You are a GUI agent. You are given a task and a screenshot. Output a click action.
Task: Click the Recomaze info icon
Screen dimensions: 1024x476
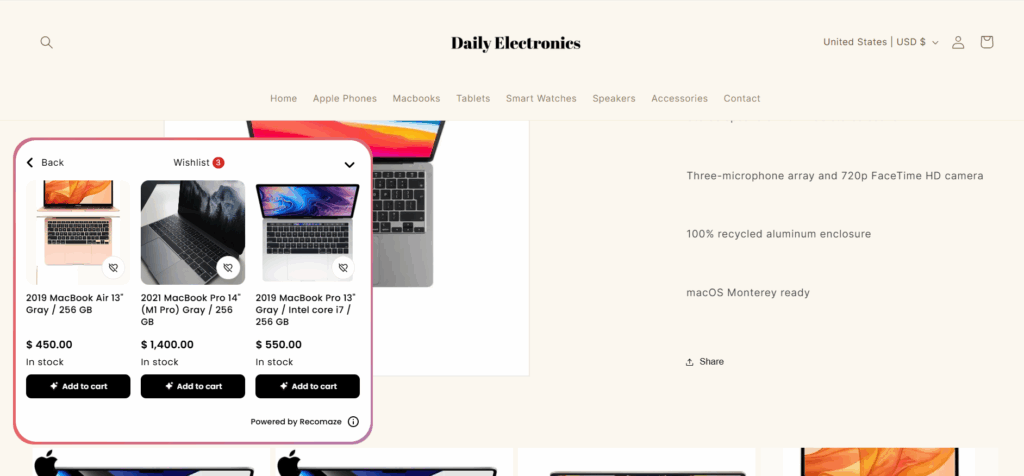[x=353, y=422]
